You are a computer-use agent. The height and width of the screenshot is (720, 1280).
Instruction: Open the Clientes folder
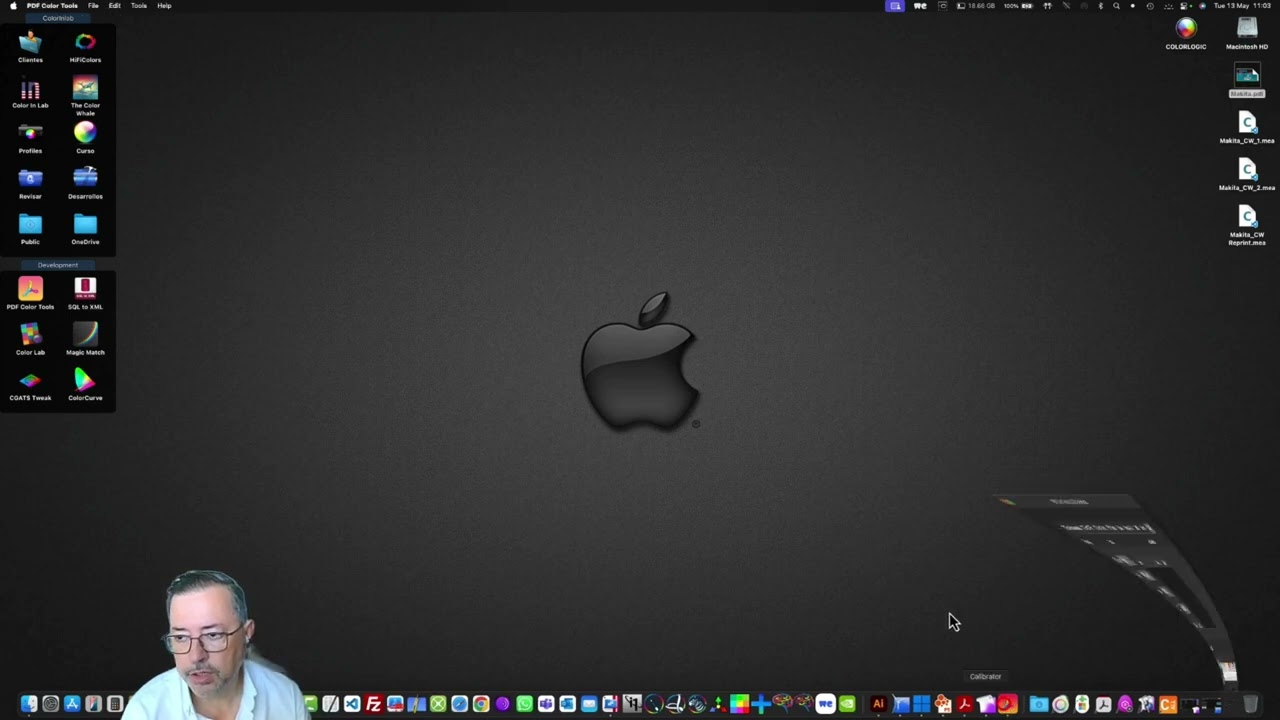30,46
